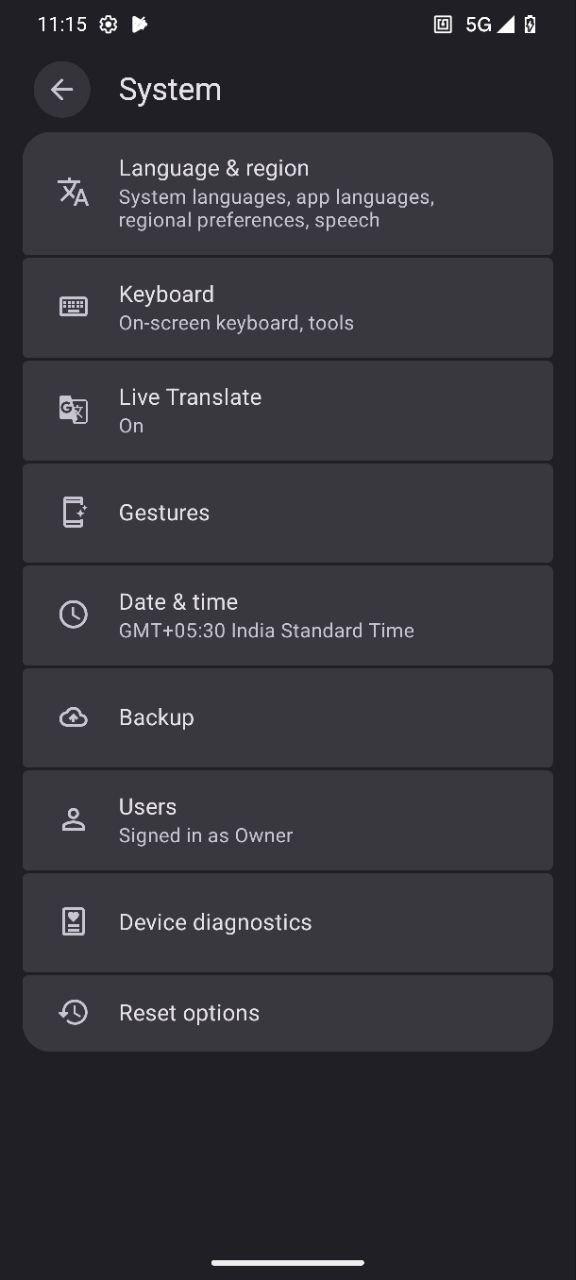576x1280 pixels.
Task: Tap the Users person icon
Action: click(x=73, y=820)
